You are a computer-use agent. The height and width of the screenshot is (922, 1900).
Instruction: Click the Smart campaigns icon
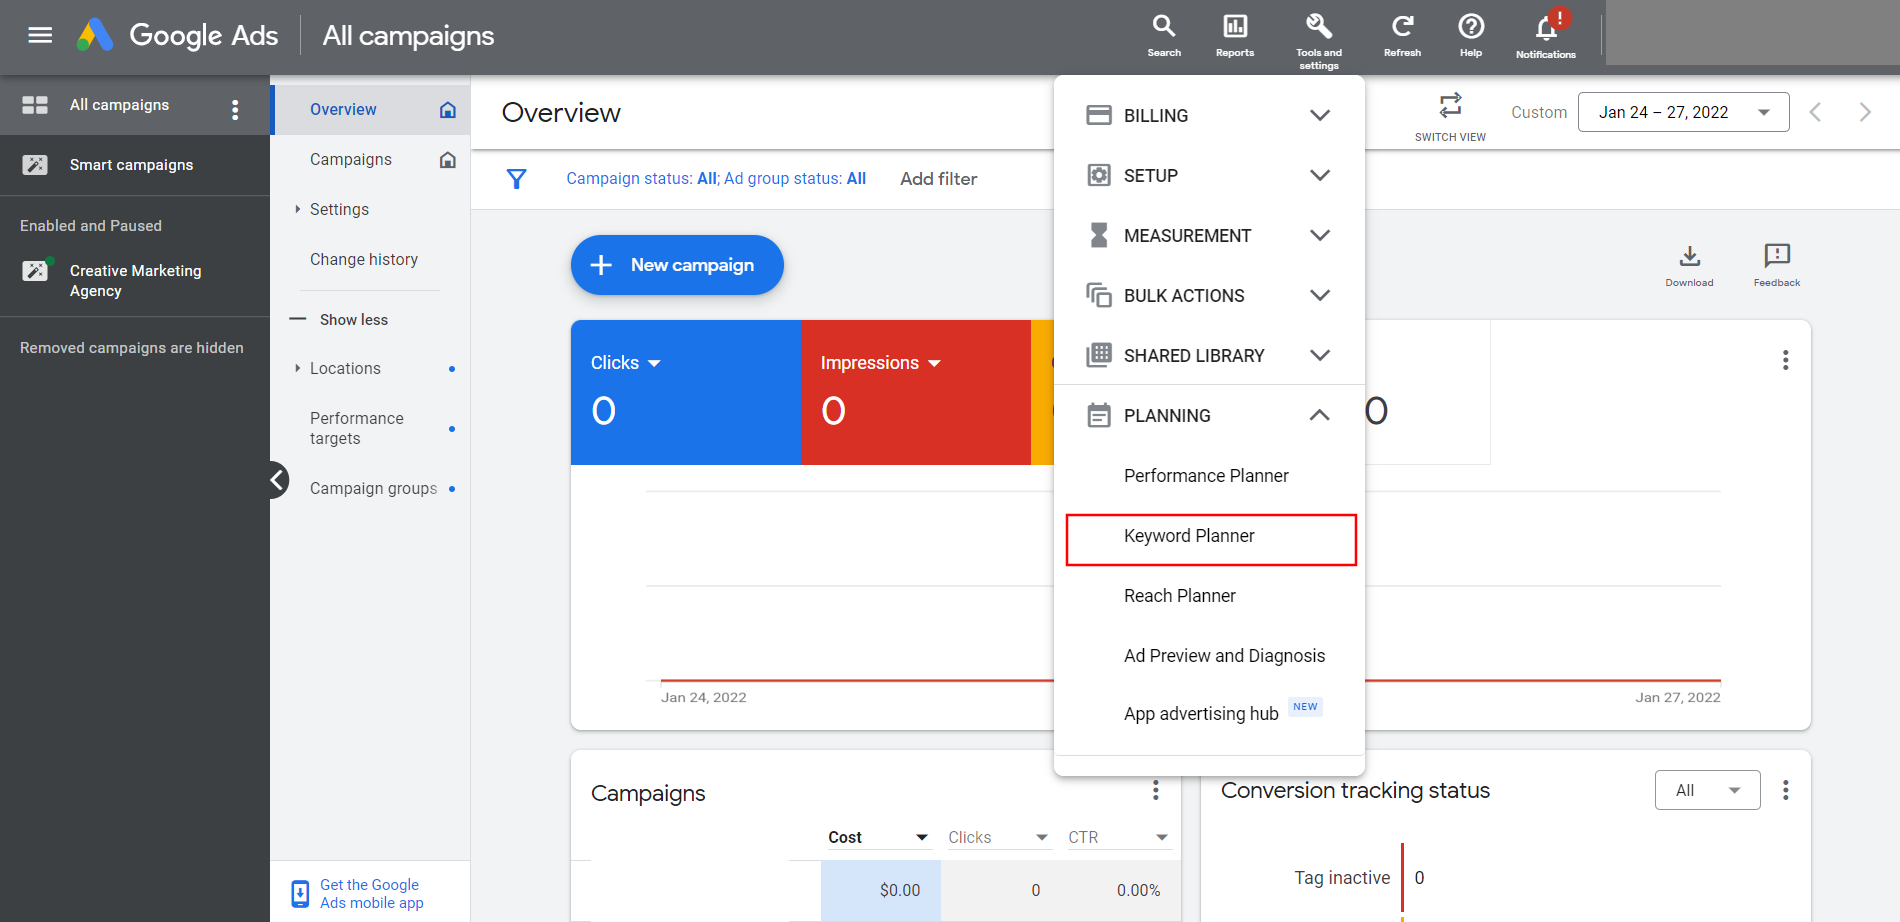[35, 165]
